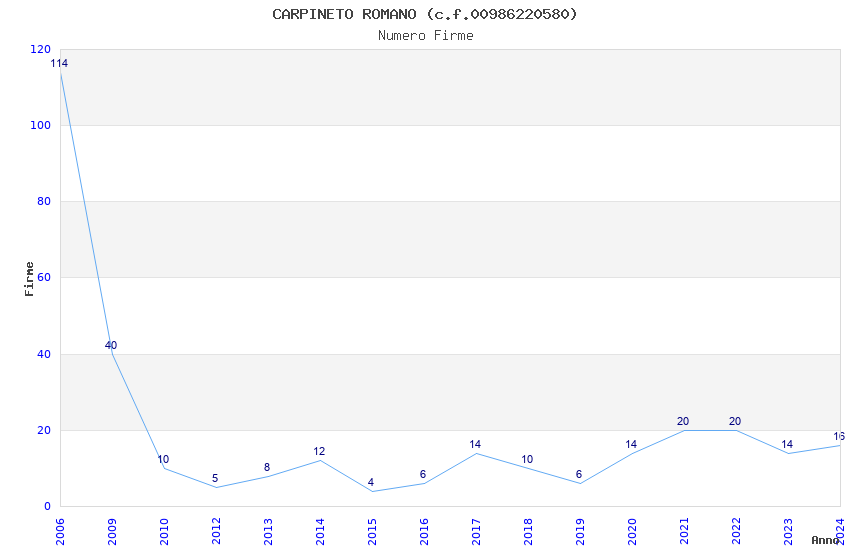Viewport: 850px width, 550px height.
Task: Click the data label 14 above 2023
Action: pos(787,444)
